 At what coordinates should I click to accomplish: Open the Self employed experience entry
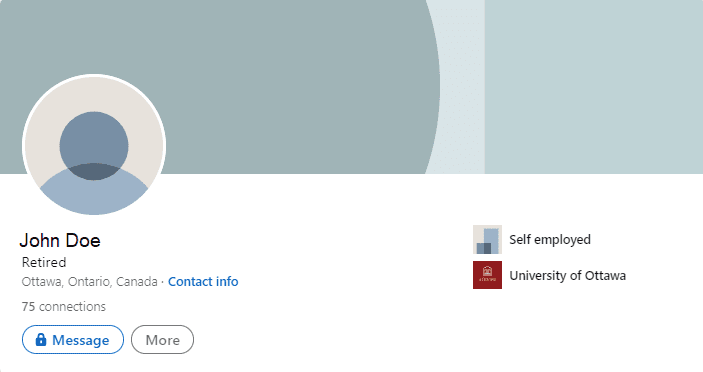coord(550,240)
